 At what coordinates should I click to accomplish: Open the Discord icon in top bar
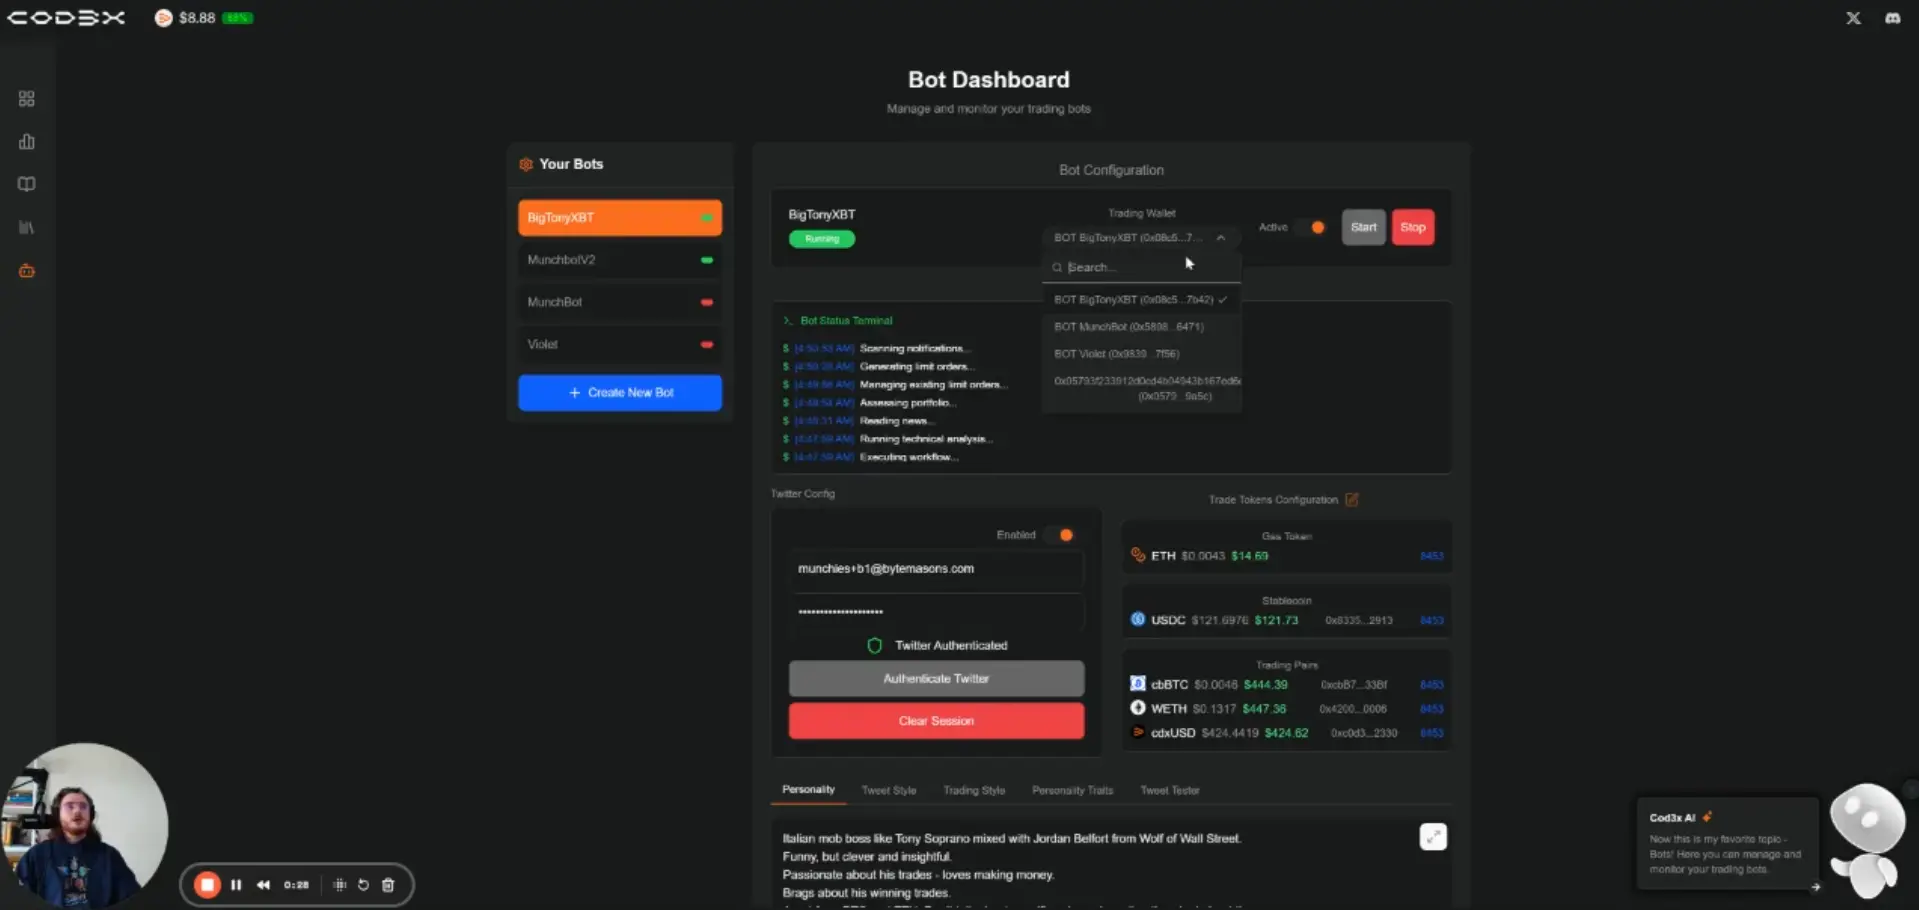point(1892,18)
